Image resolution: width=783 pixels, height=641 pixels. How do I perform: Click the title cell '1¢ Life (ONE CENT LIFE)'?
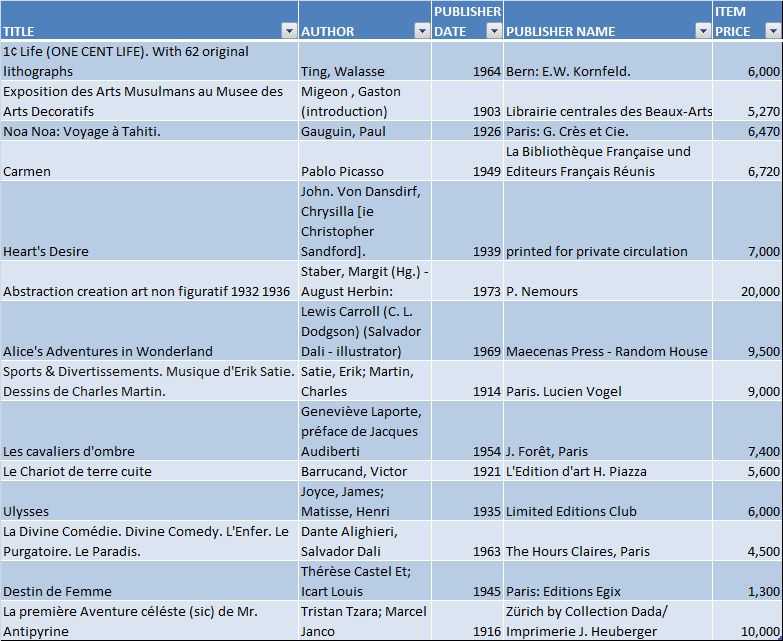click(149, 61)
